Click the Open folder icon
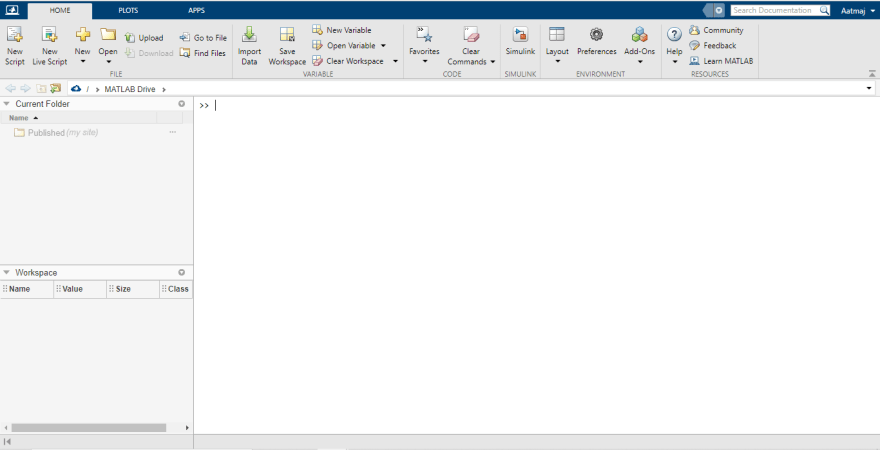880x450 pixels. (x=108, y=35)
